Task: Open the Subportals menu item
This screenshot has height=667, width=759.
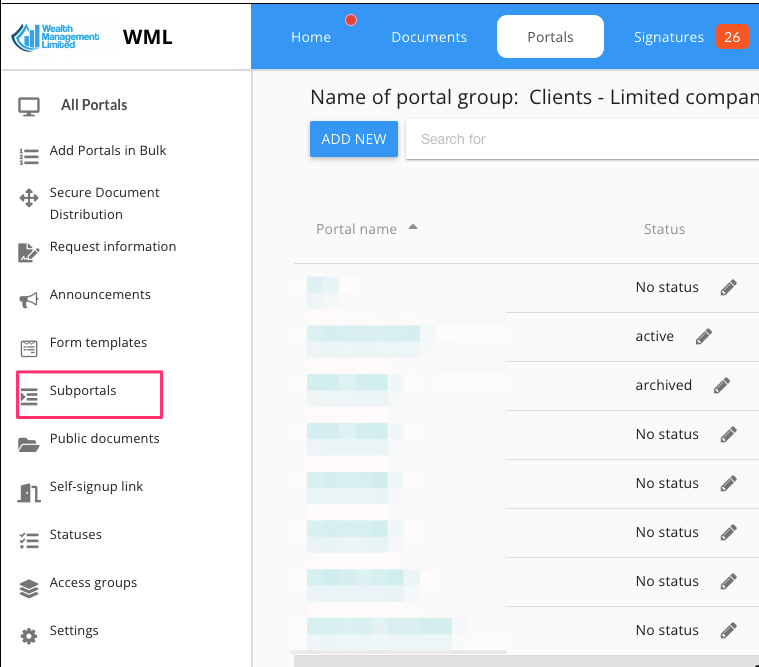Action: point(84,391)
